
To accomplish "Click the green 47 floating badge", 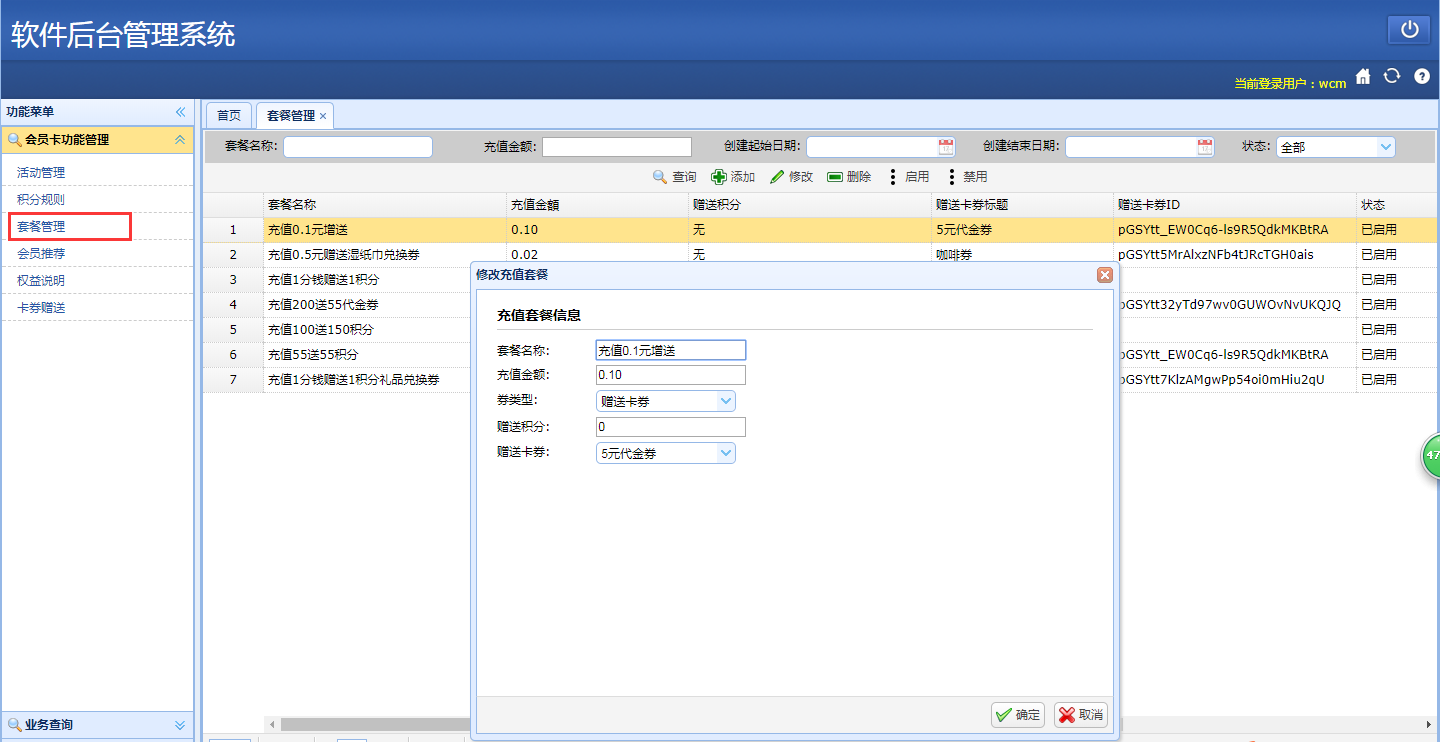I will (1431, 455).
